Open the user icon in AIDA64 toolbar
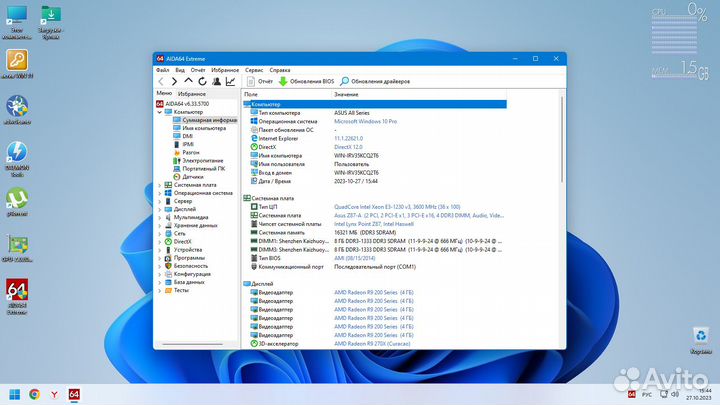This screenshot has height=405, width=720. [216, 81]
